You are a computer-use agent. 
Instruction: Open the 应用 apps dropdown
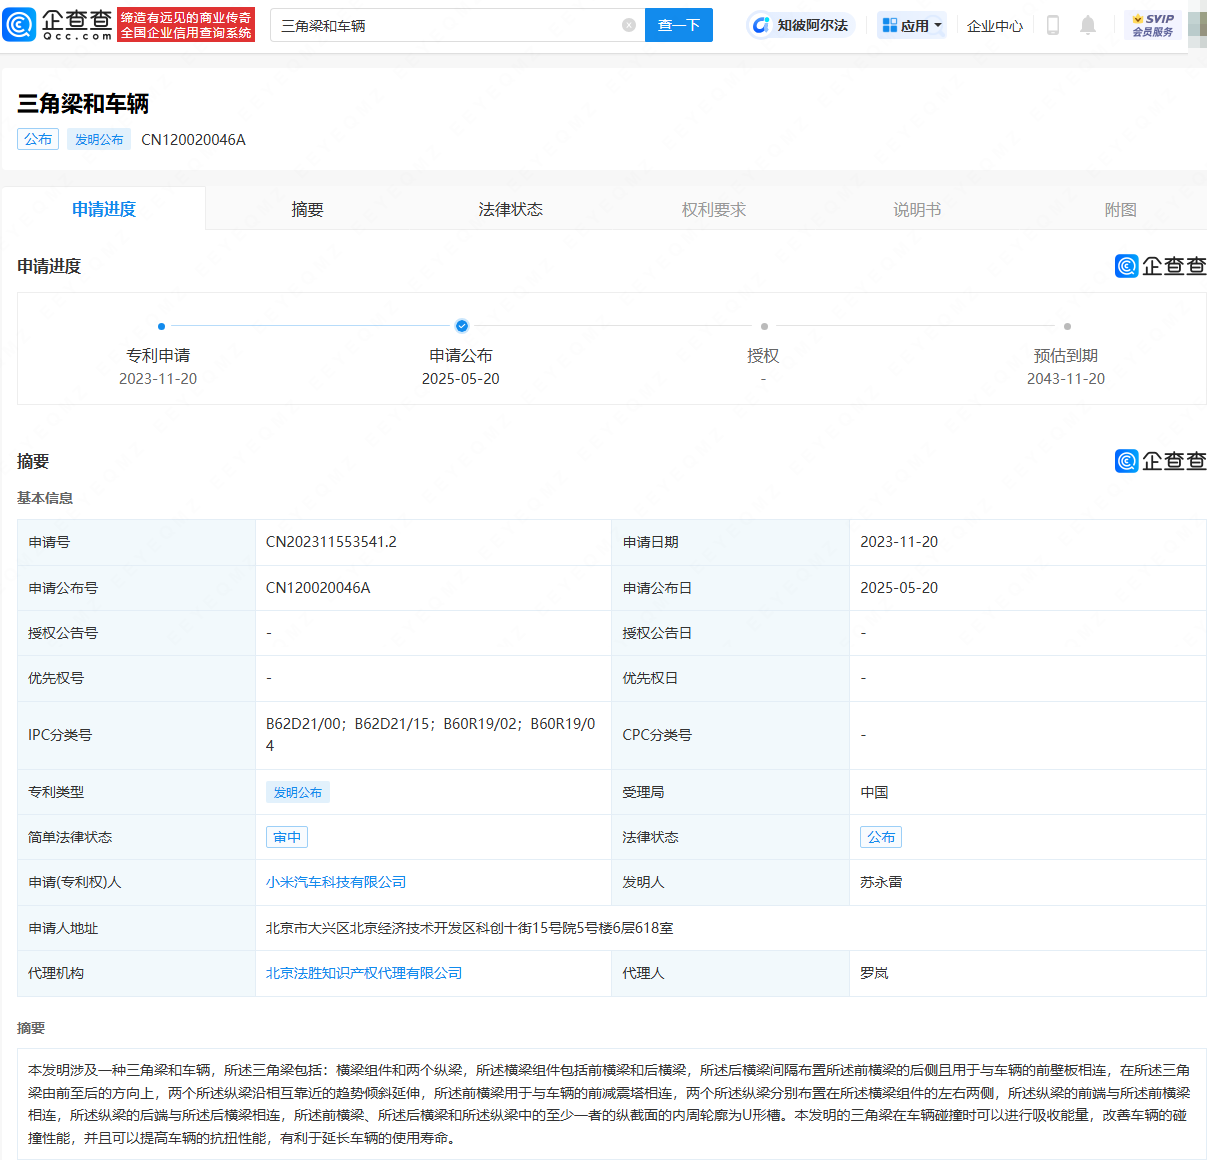pos(912,25)
